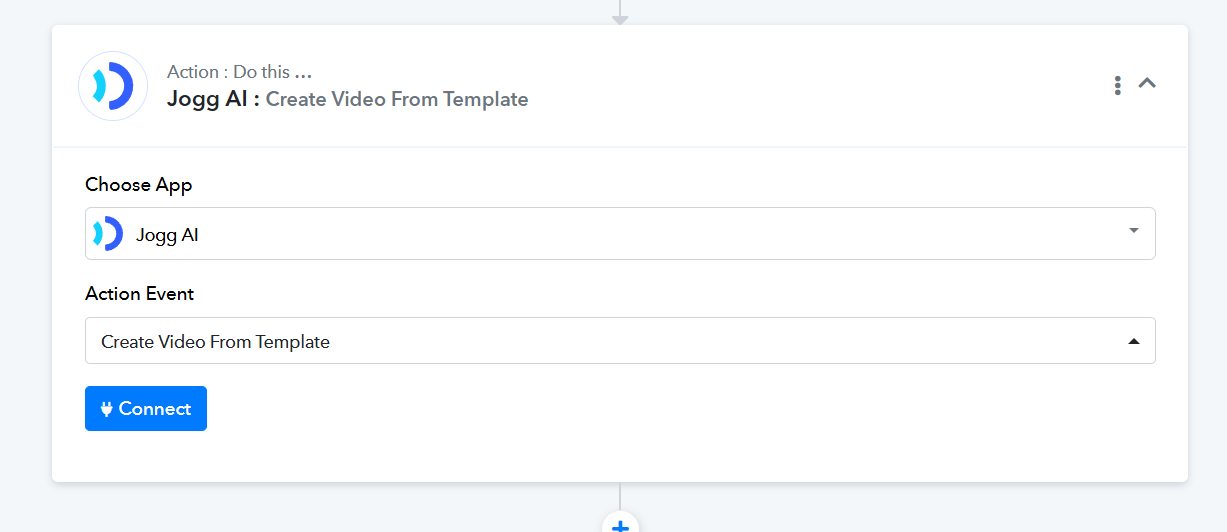Image resolution: width=1227 pixels, height=532 pixels.
Task: Click the blue Connect button
Action: click(146, 408)
